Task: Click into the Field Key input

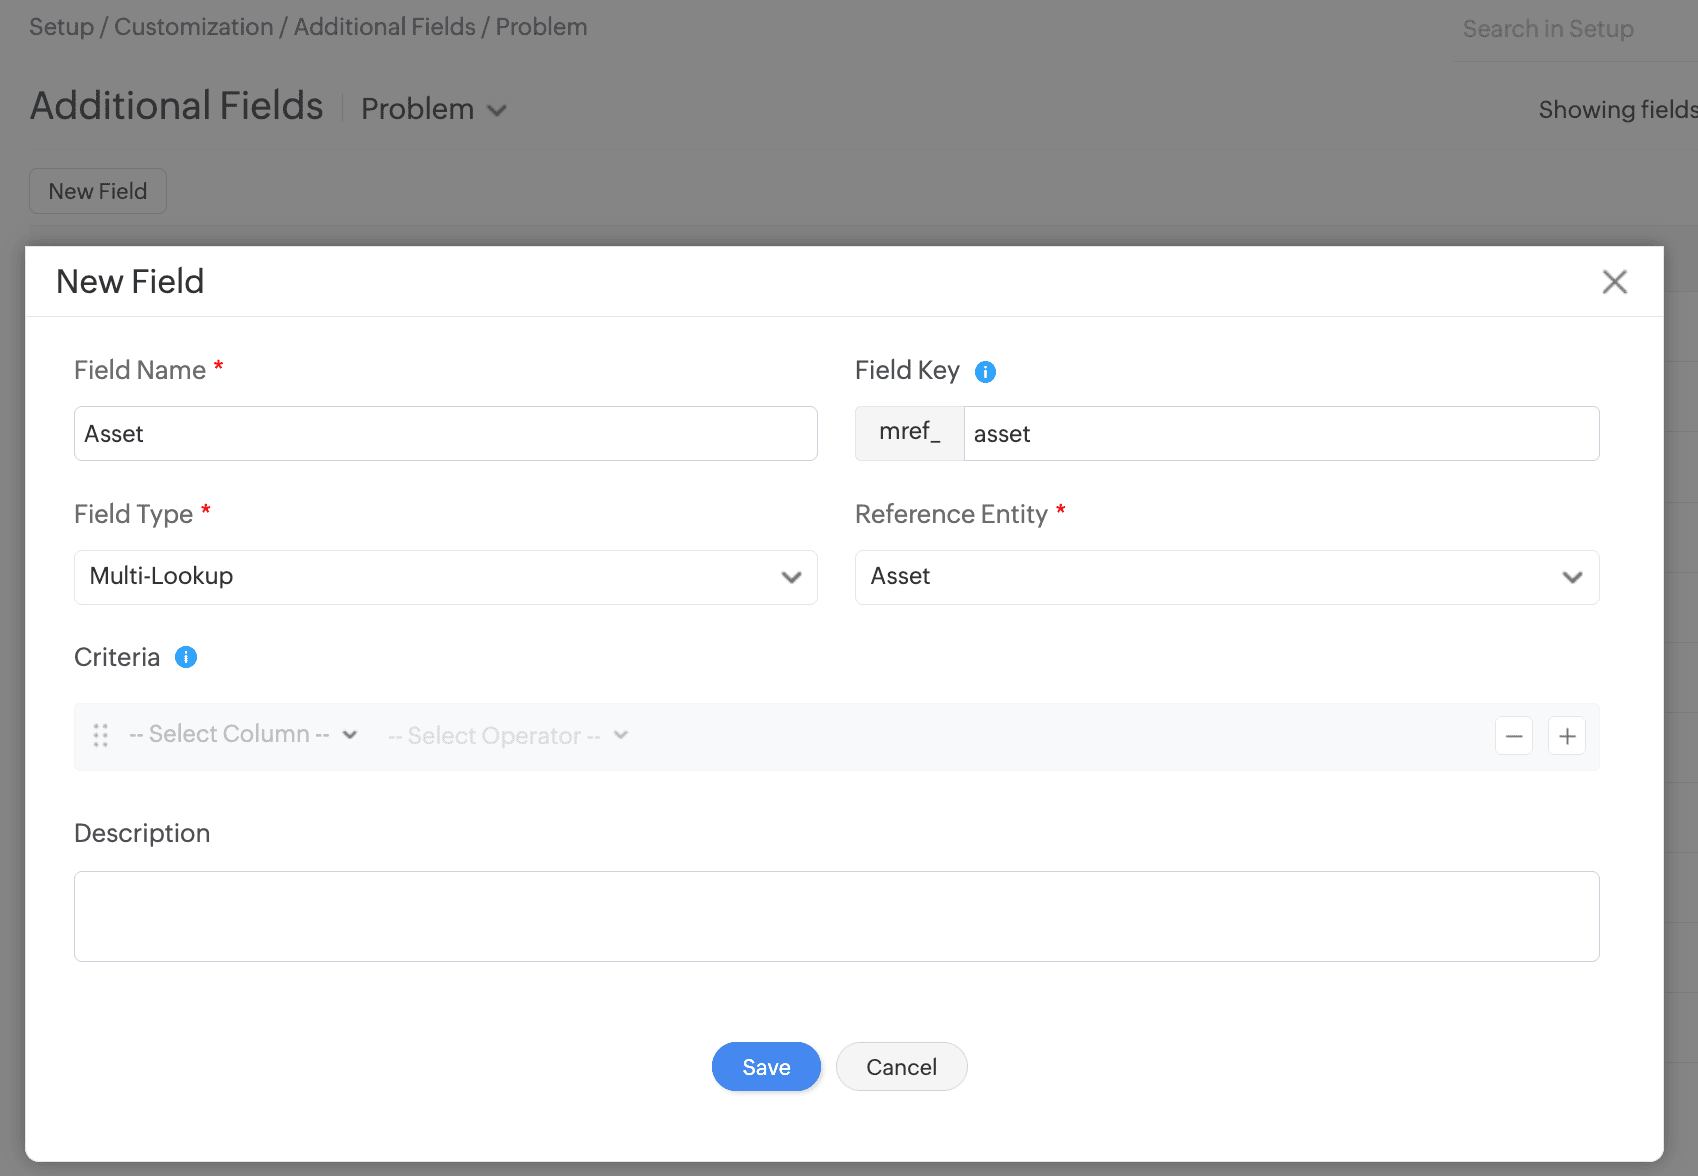Action: tap(1280, 434)
